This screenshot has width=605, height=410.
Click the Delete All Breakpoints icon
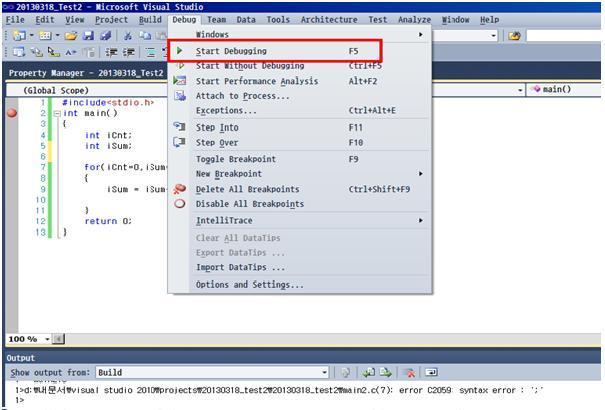point(179,189)
